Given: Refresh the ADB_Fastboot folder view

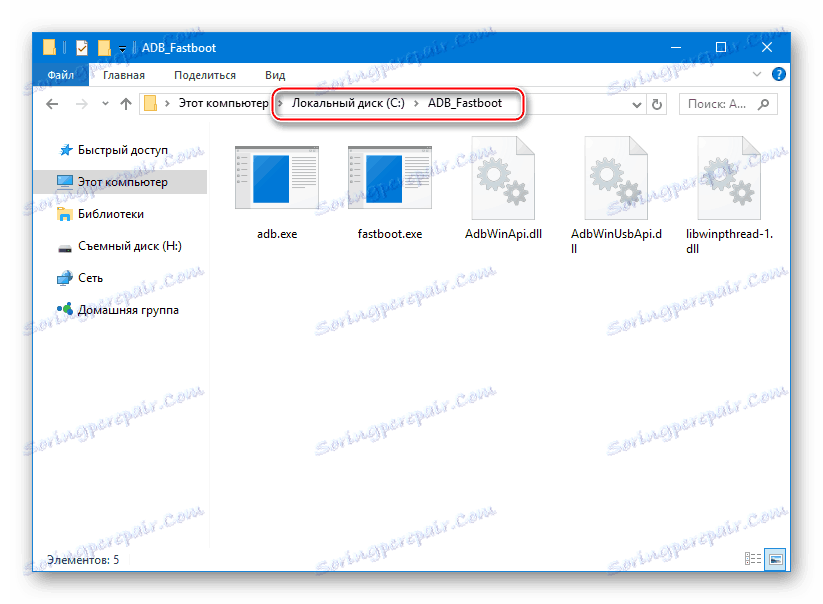Looking at the screenshot, I should point(657,104).
